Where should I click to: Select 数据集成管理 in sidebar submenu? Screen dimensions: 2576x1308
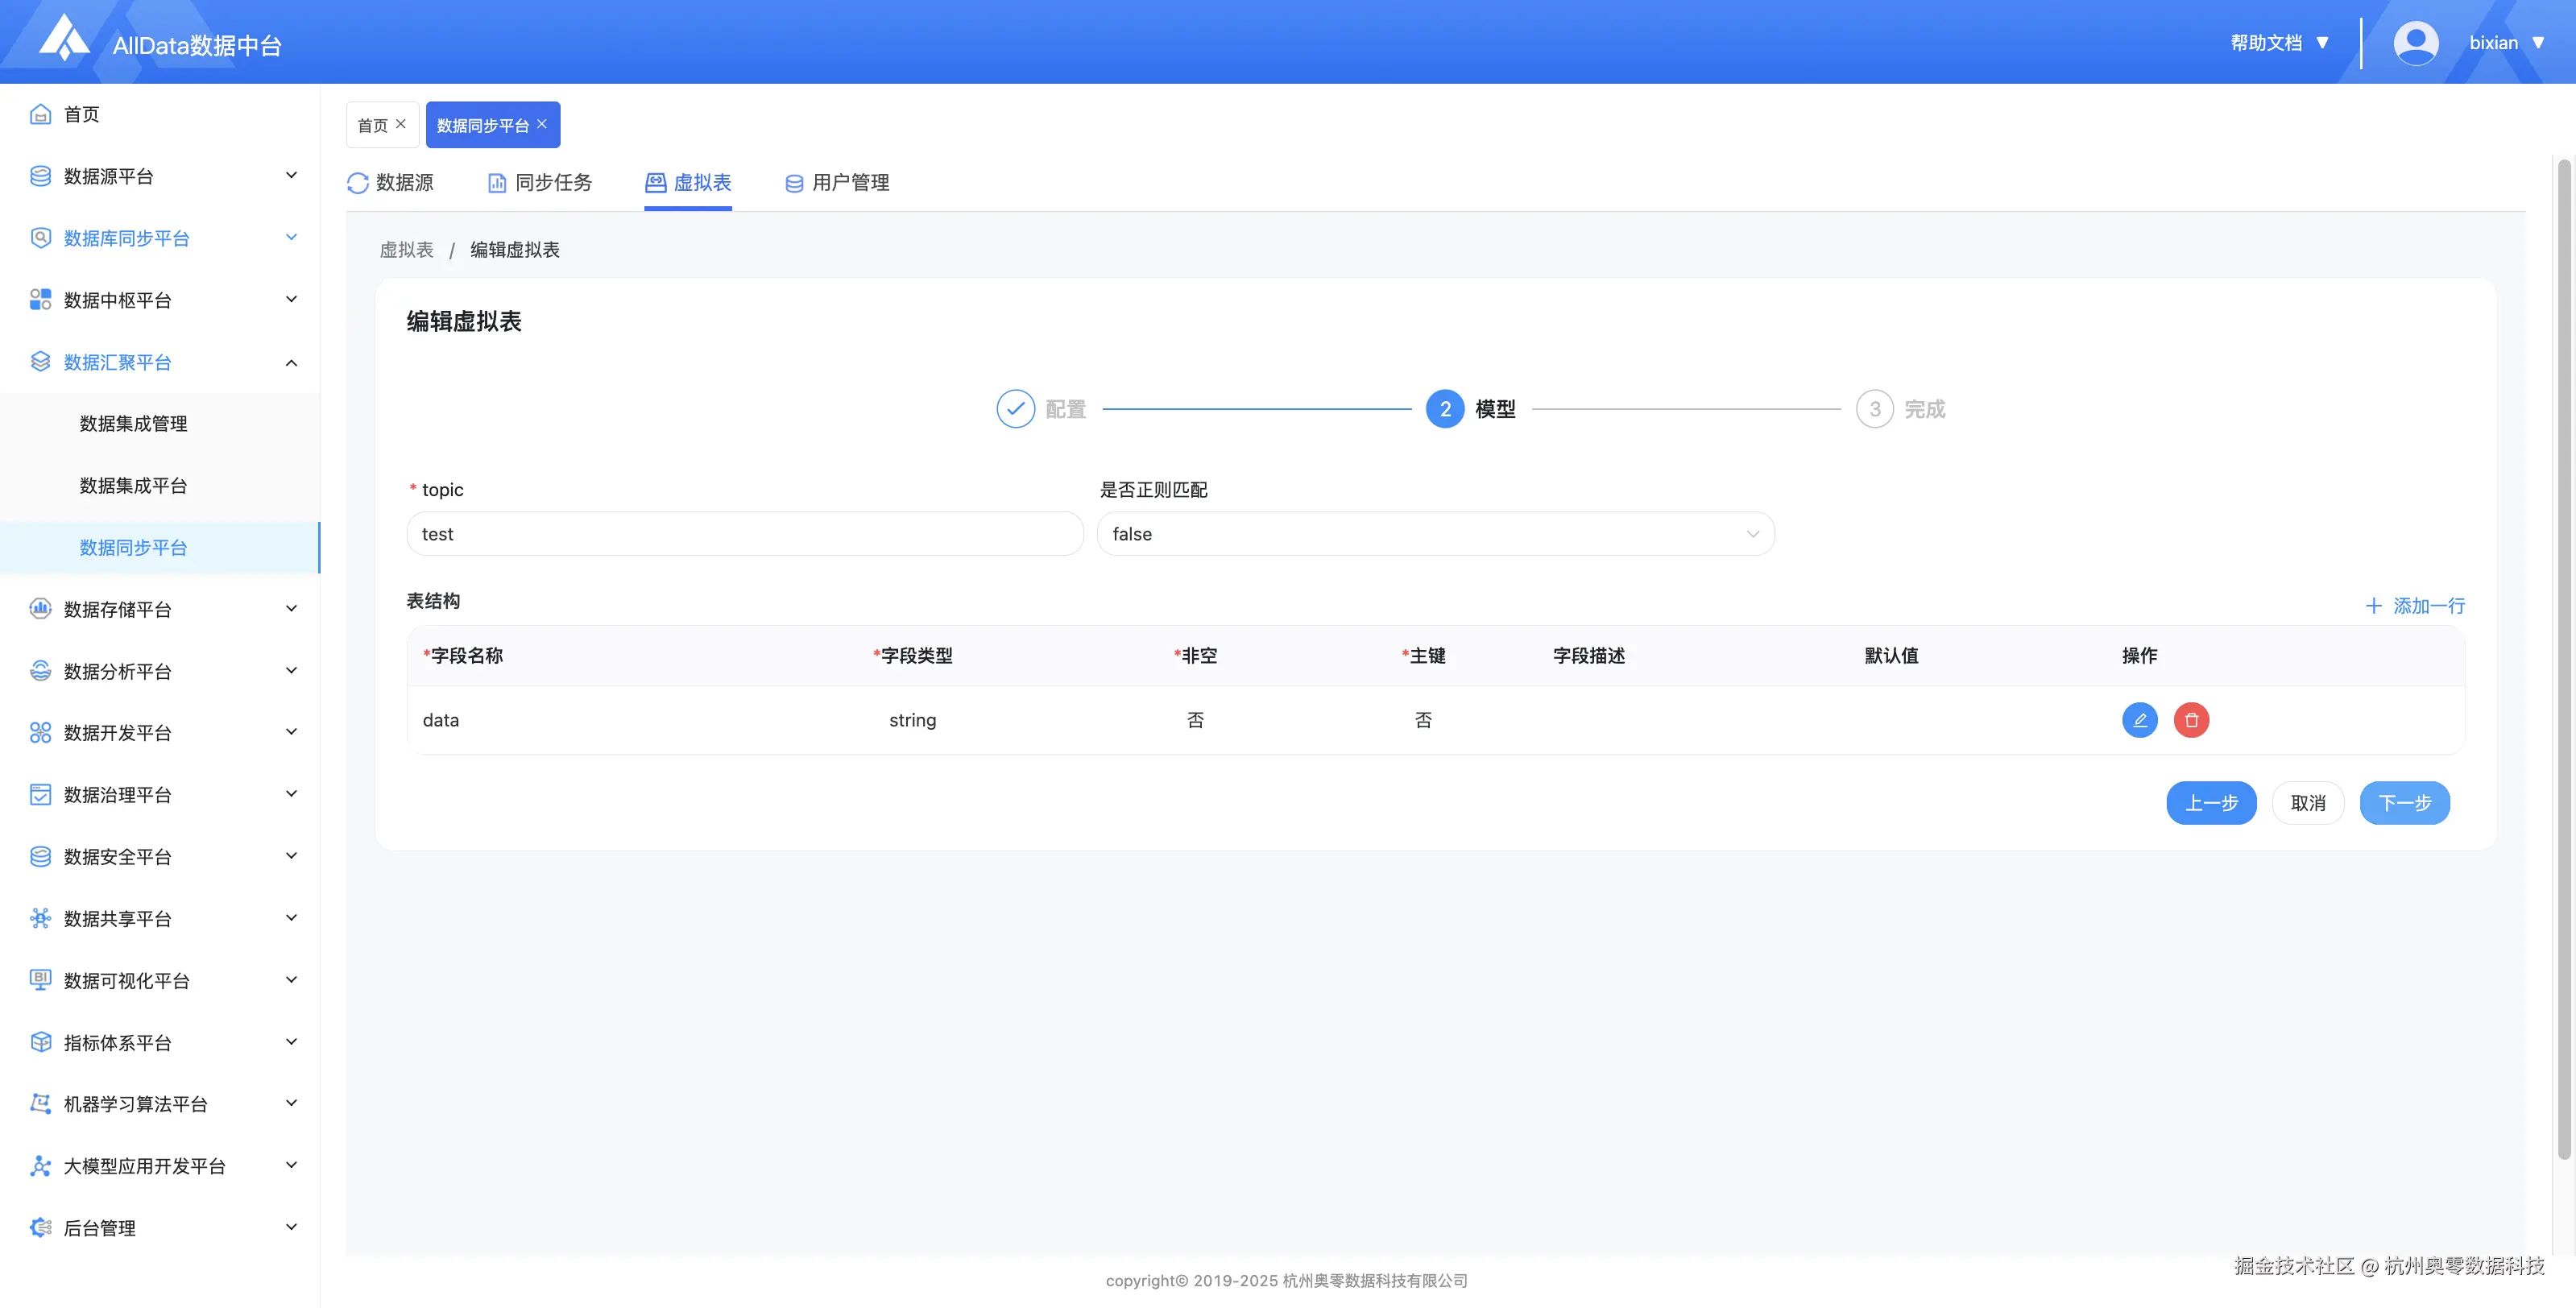pyautogui.click(x=134, y=424)
